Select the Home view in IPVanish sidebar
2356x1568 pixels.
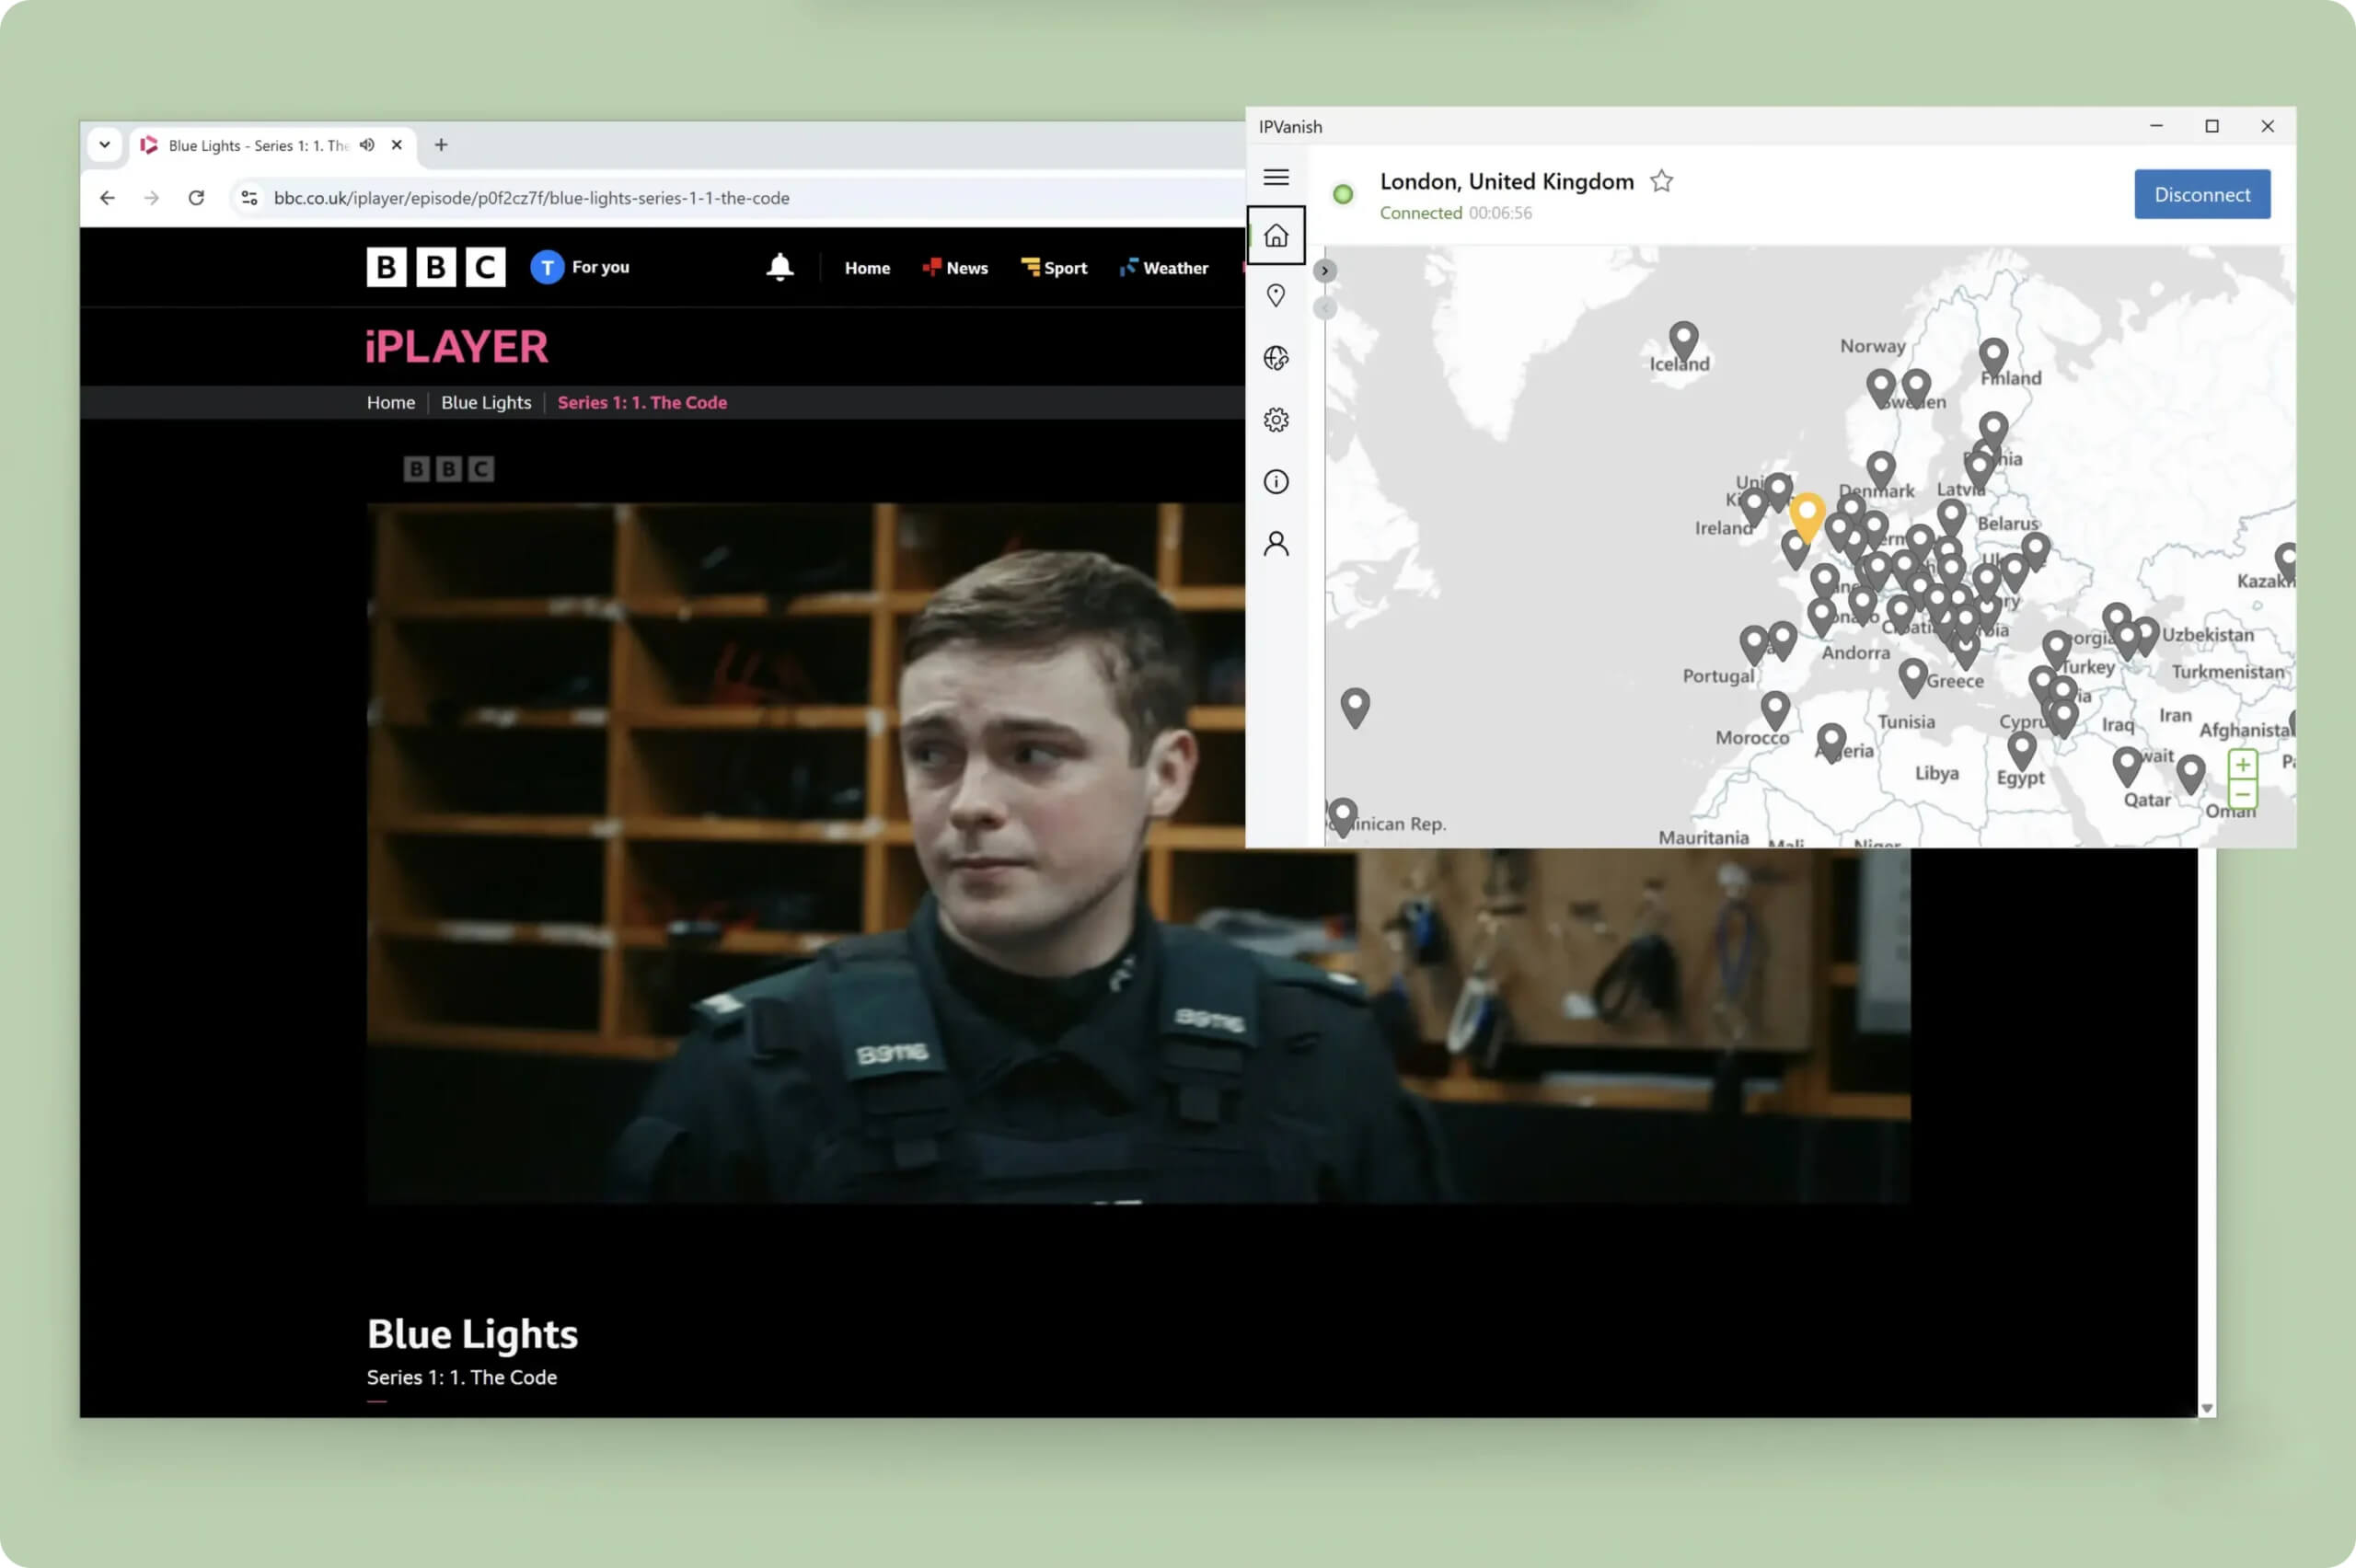(x=1276, y=235)
